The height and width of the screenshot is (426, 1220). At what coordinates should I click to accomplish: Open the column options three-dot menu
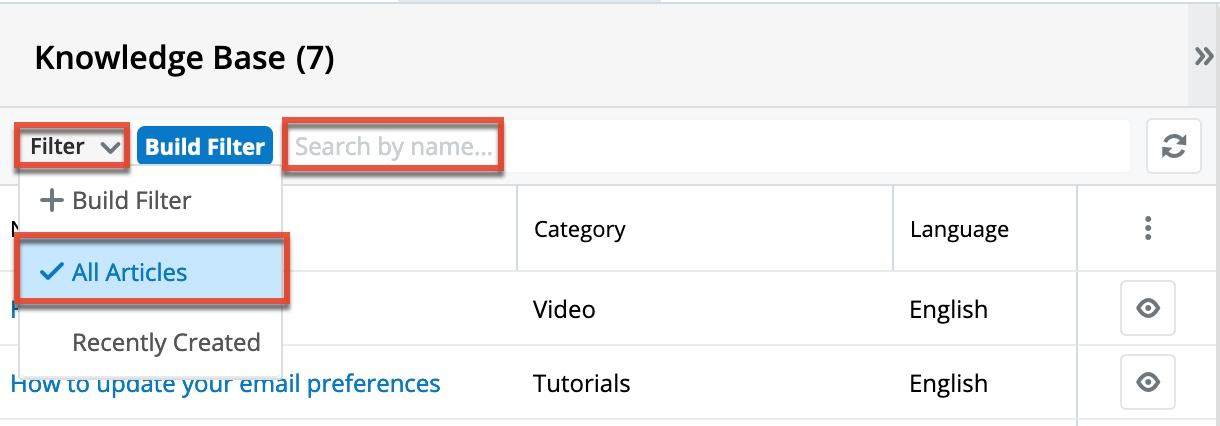coord(1148,229)
